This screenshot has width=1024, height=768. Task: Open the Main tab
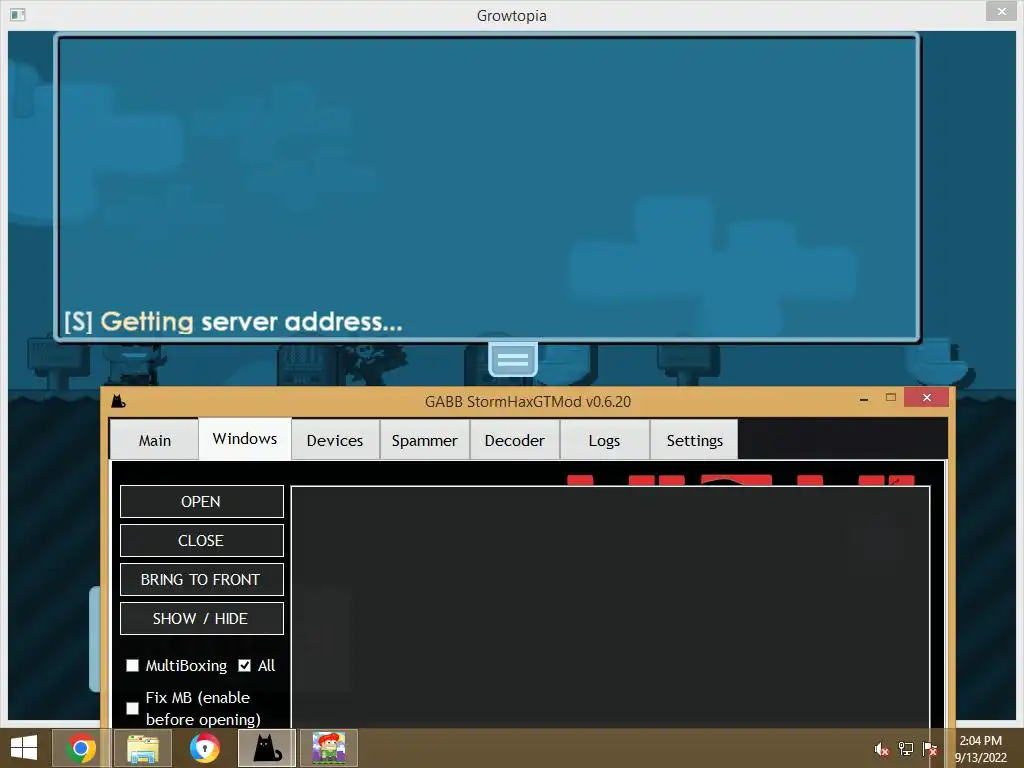[155, 440]
